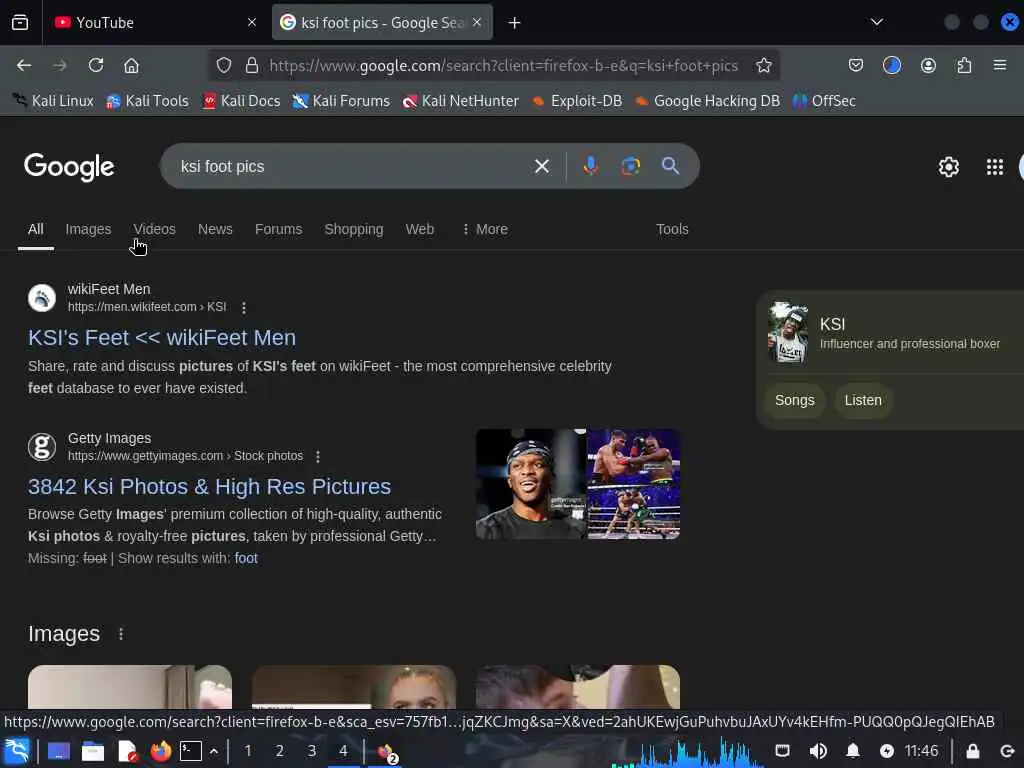Open the Getty Images result options menu
1024x768 pixels.
click(x=317, y=456)
